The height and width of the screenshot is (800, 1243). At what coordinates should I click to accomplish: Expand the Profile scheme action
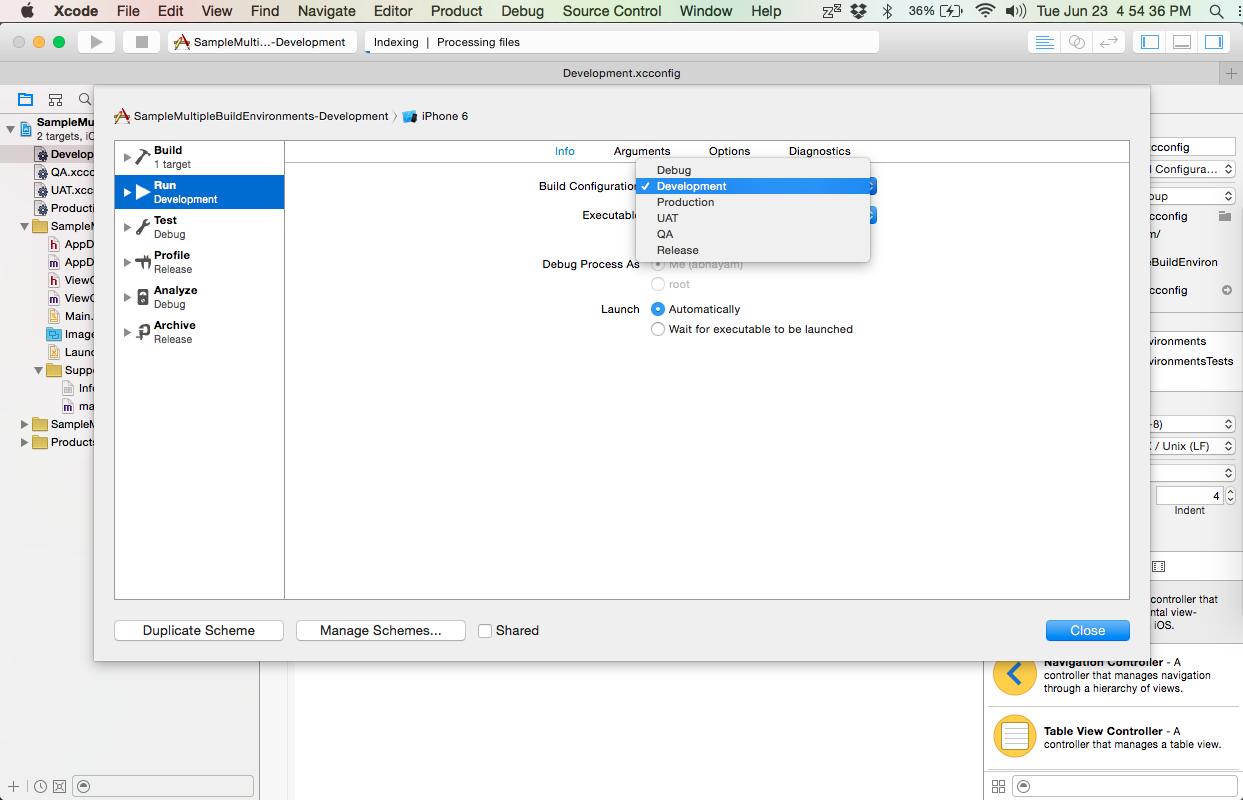(x=127, y=262)
